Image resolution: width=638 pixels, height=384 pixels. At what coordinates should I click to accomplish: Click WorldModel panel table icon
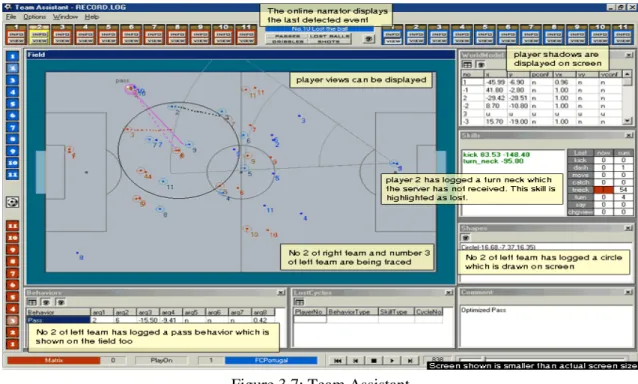point(467,64)
